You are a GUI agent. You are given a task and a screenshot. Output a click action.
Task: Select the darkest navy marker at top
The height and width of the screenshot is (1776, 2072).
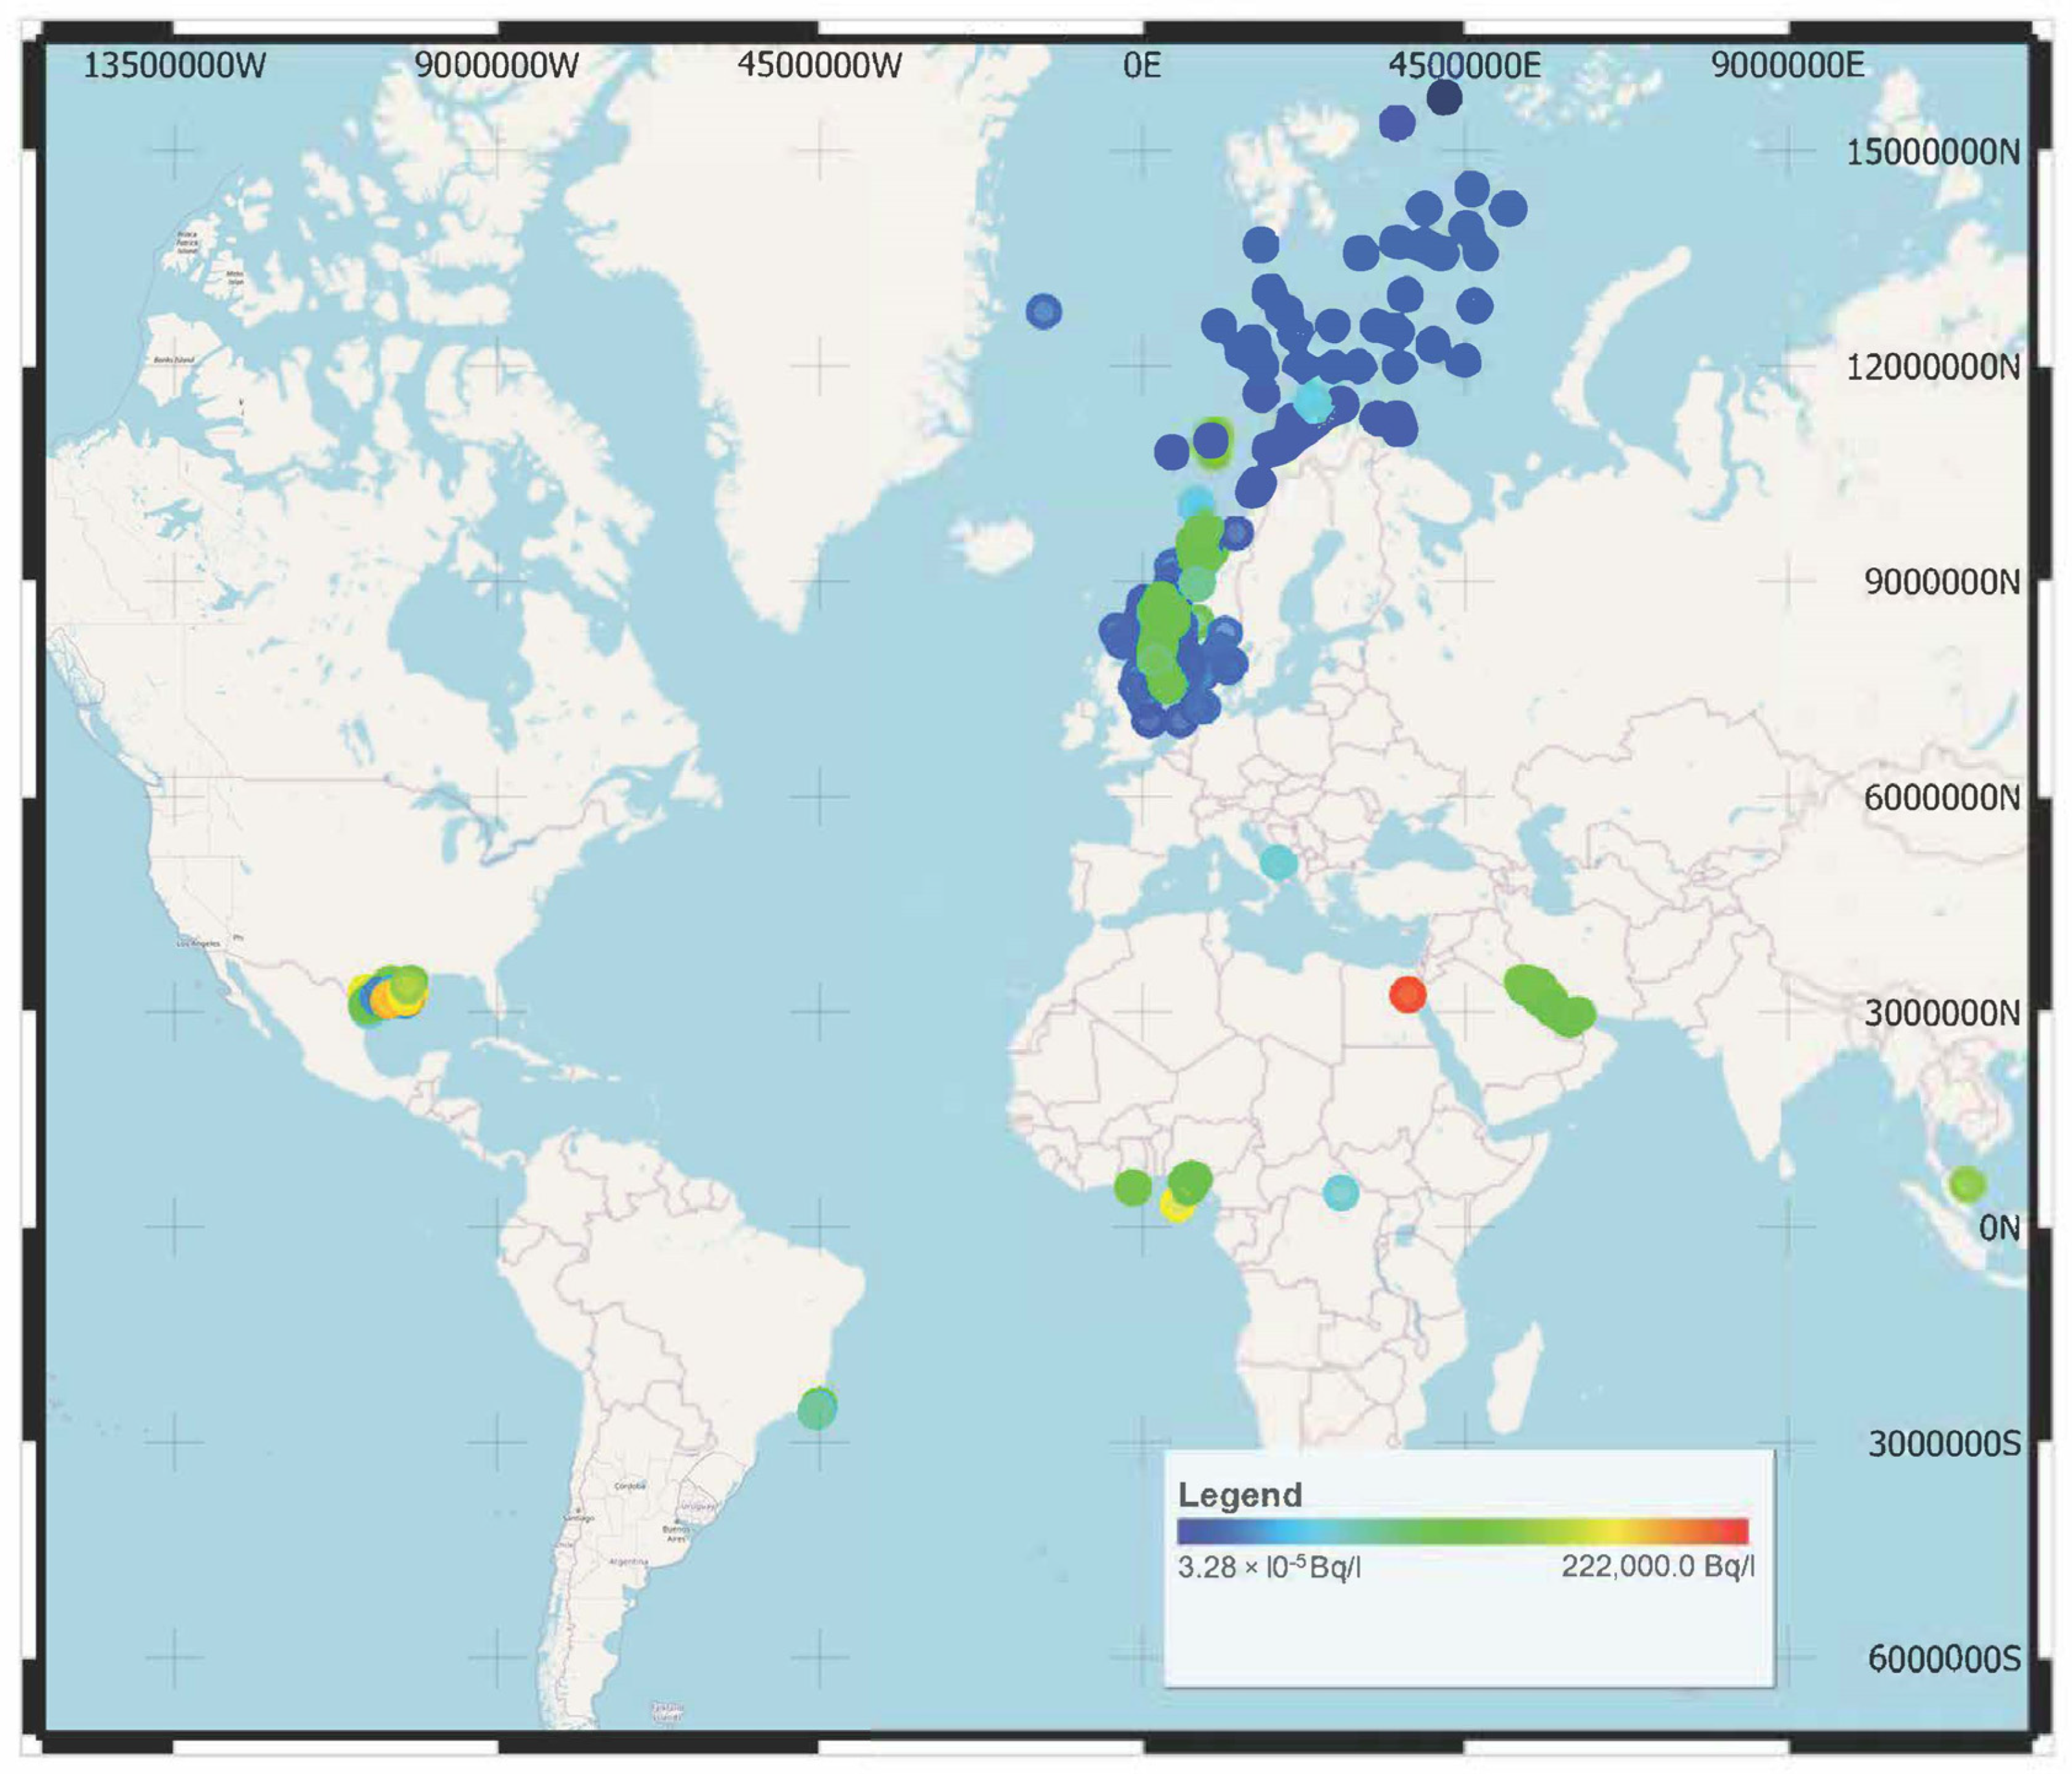[1444, 97]
